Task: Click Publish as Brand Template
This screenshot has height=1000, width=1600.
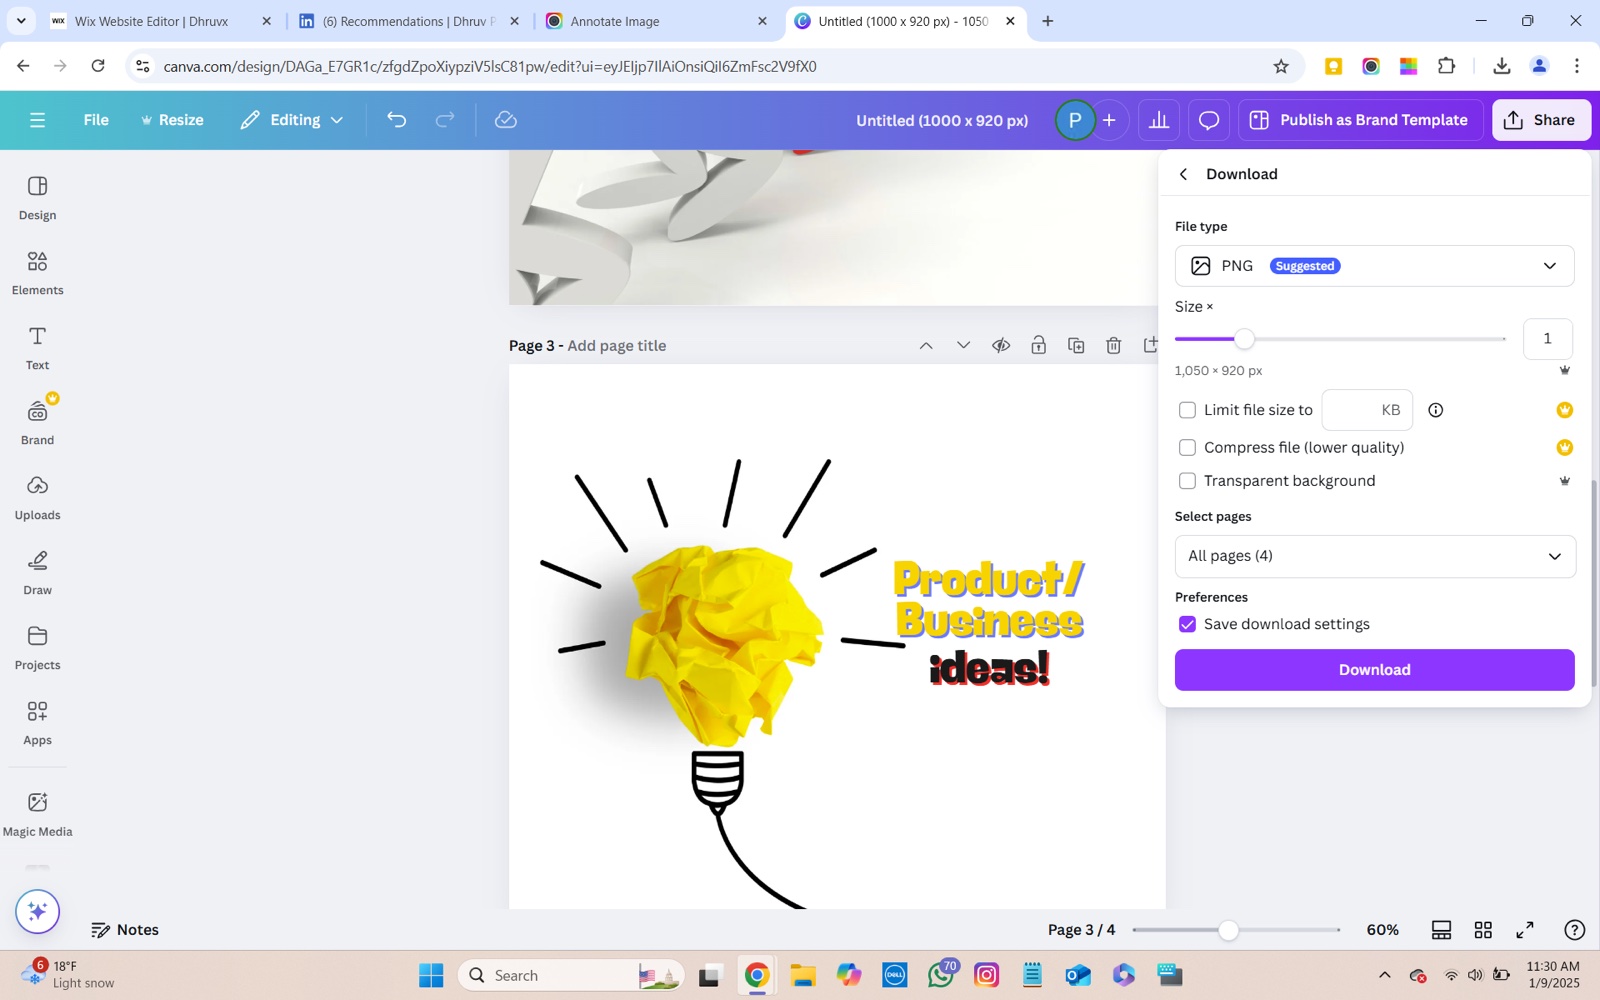Action: tap(1360, 120)
